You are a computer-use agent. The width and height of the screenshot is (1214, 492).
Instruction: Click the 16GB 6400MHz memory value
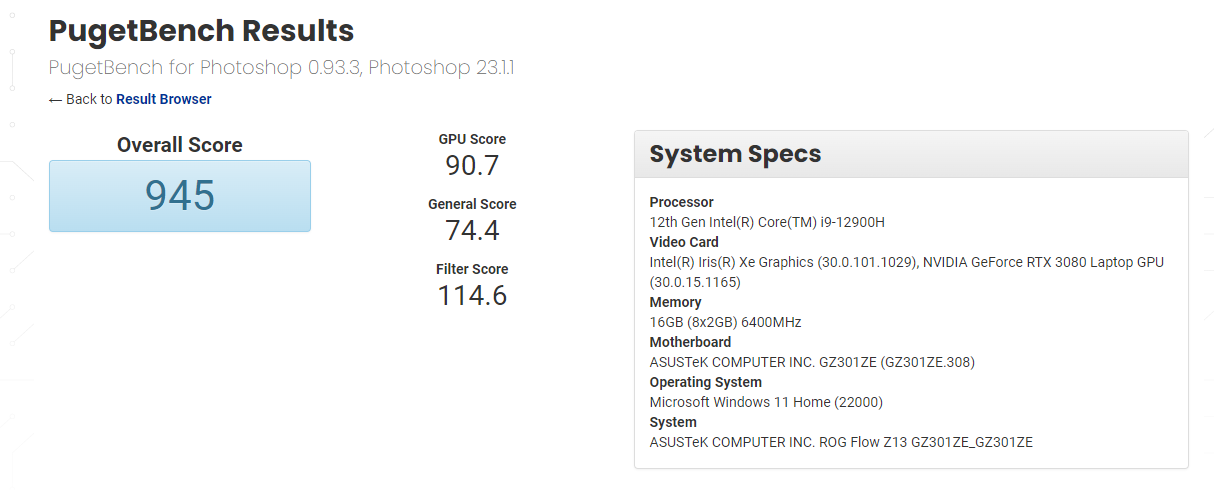tap(725, 322)
